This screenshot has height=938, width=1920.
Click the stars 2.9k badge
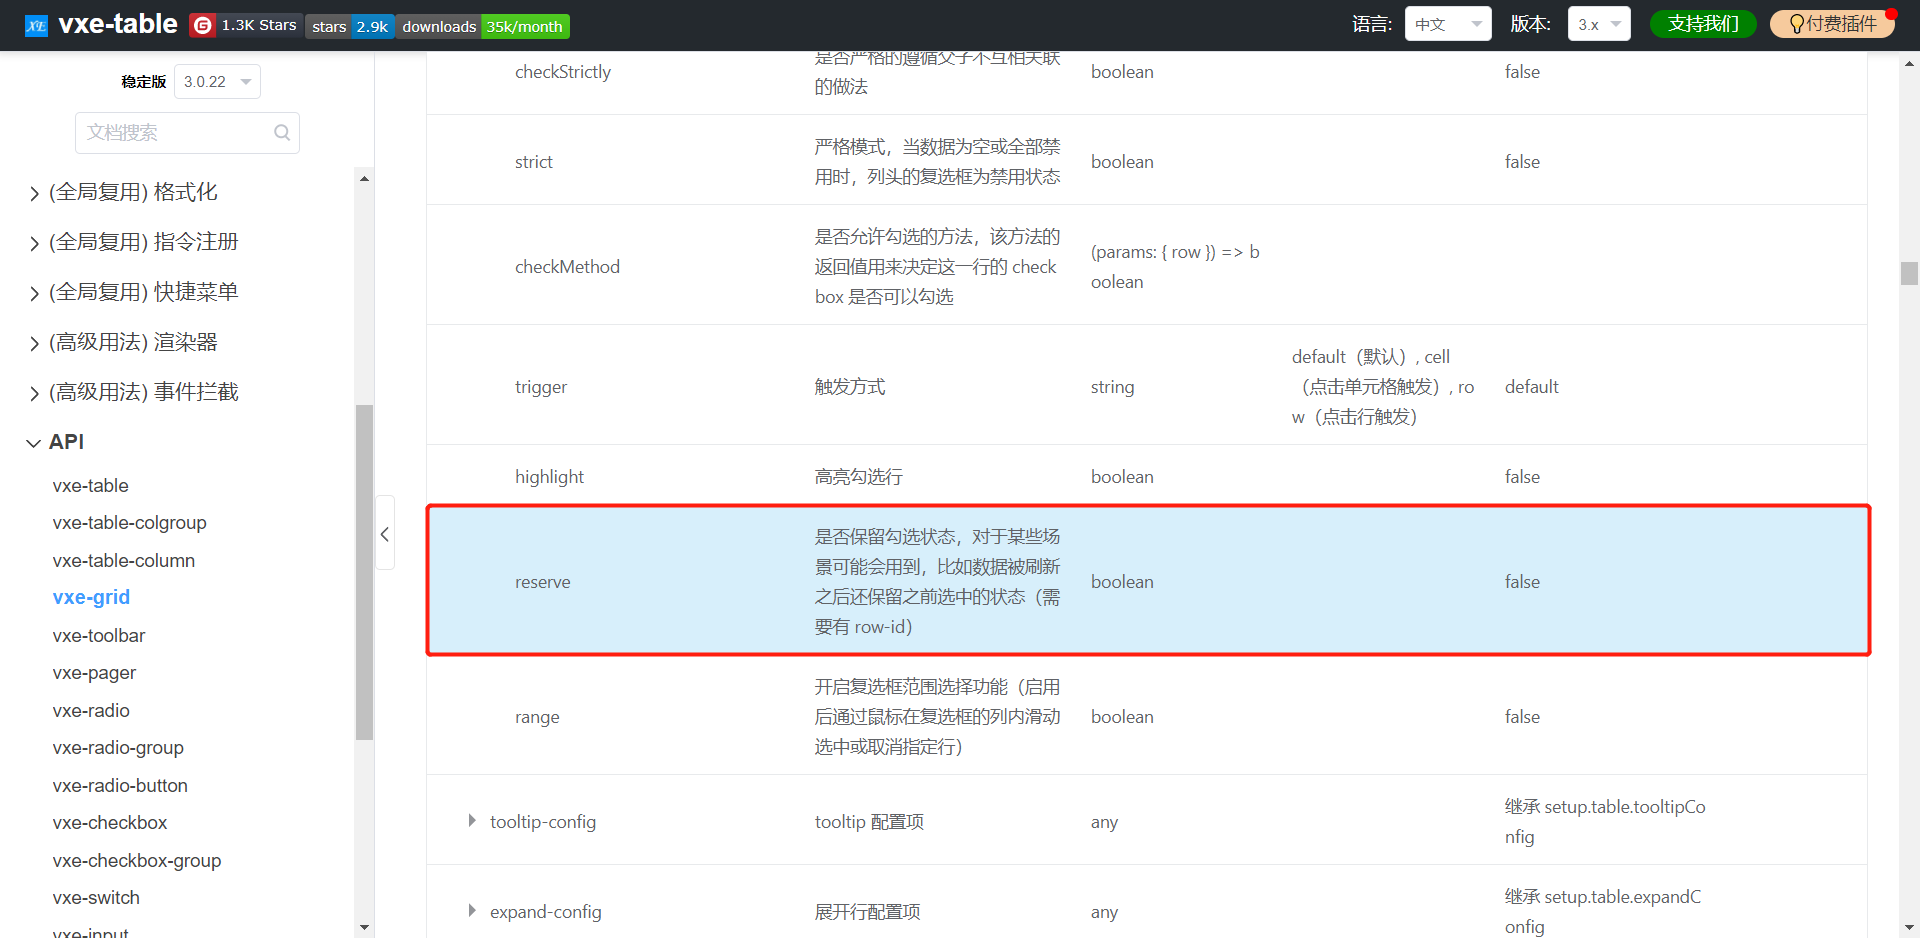pyautogui.click(x=350, y=27)
